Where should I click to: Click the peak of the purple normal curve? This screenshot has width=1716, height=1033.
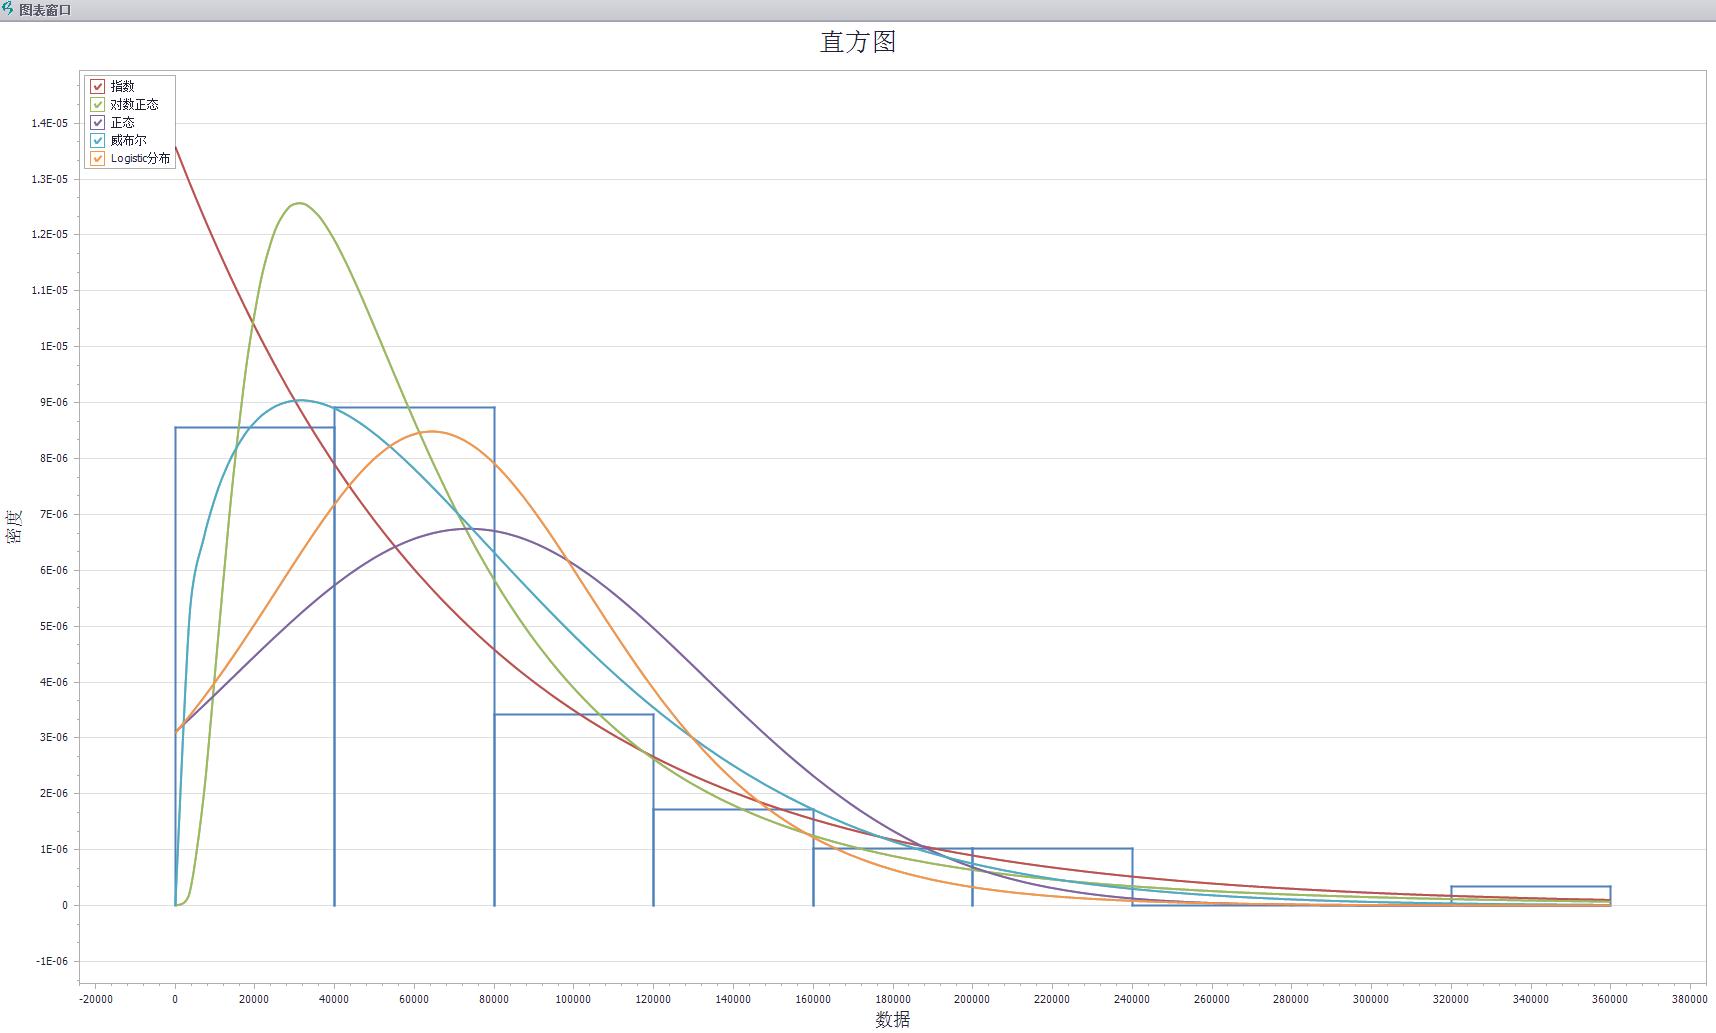[468, 528]
